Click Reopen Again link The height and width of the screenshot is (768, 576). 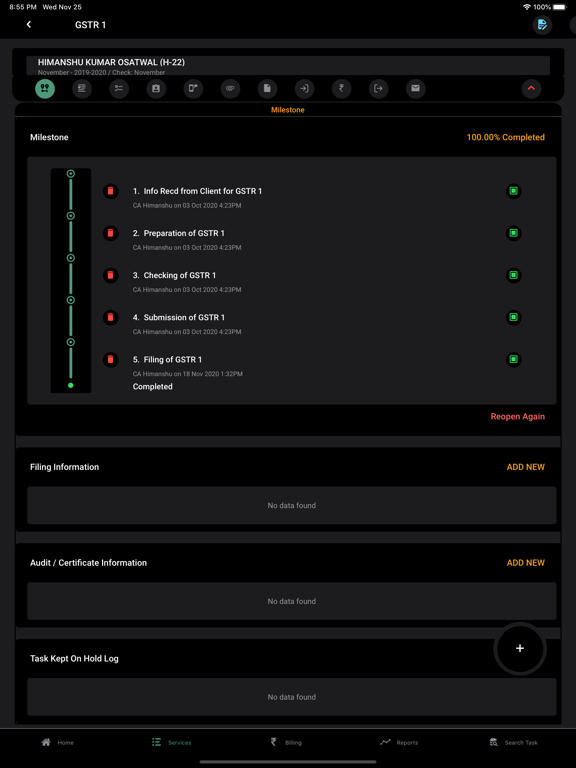[518, 416]
